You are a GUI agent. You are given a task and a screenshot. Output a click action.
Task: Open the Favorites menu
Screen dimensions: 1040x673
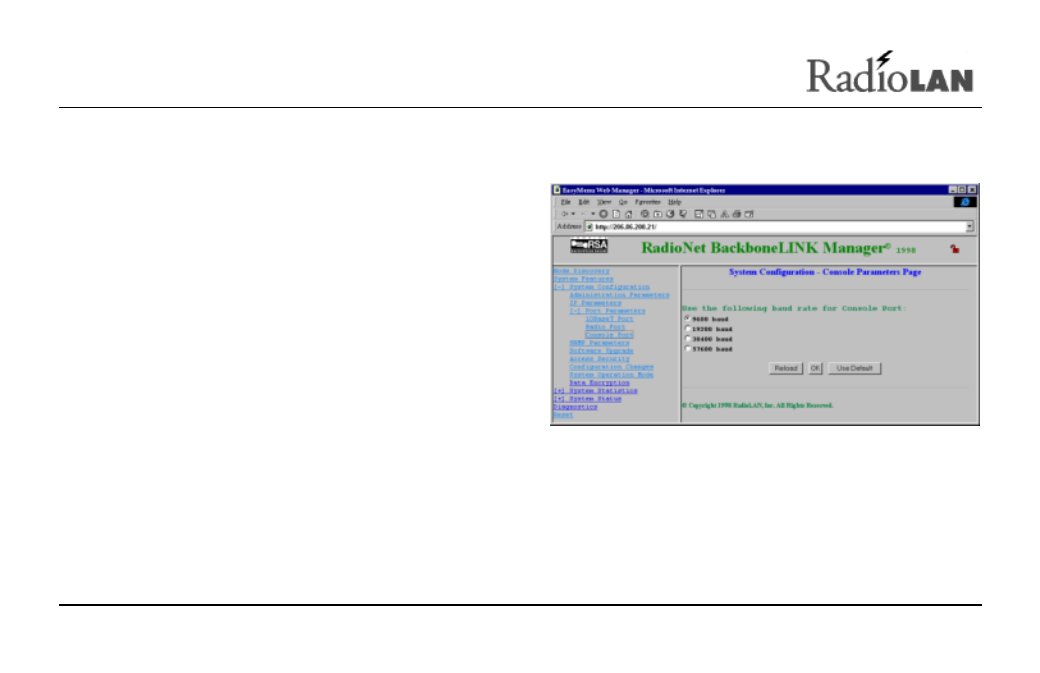tap(647, 202)
